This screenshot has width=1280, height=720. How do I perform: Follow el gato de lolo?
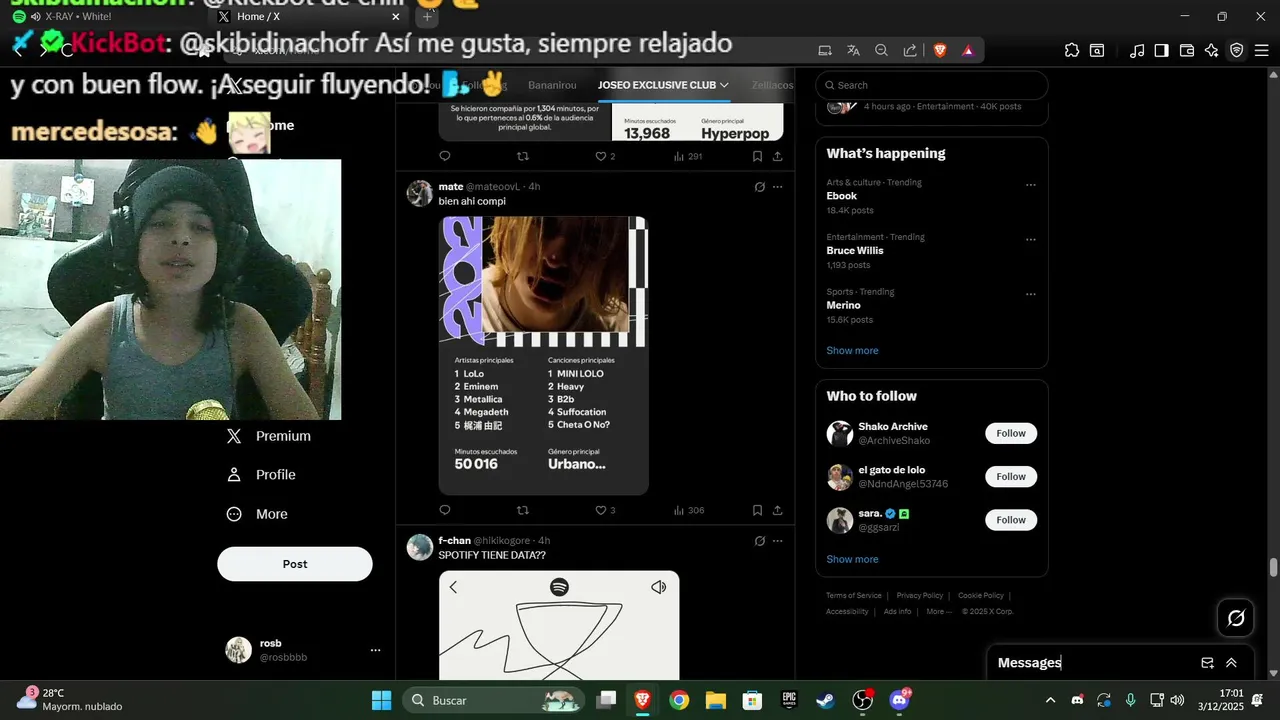pos(1011,477)
